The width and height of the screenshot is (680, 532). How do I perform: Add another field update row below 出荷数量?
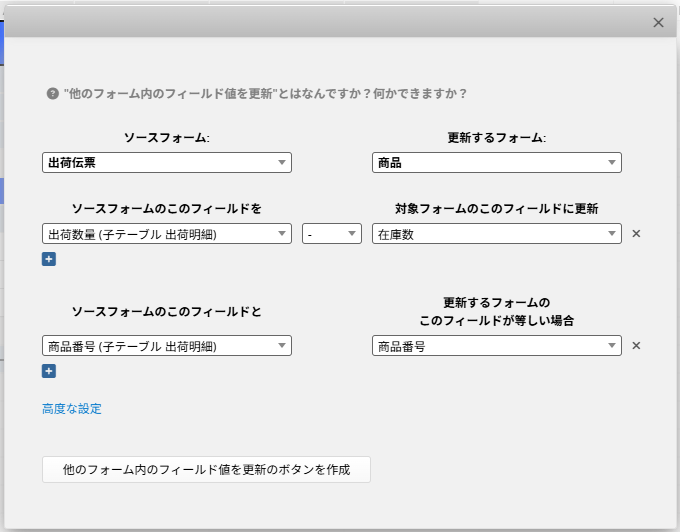[49, 259]
